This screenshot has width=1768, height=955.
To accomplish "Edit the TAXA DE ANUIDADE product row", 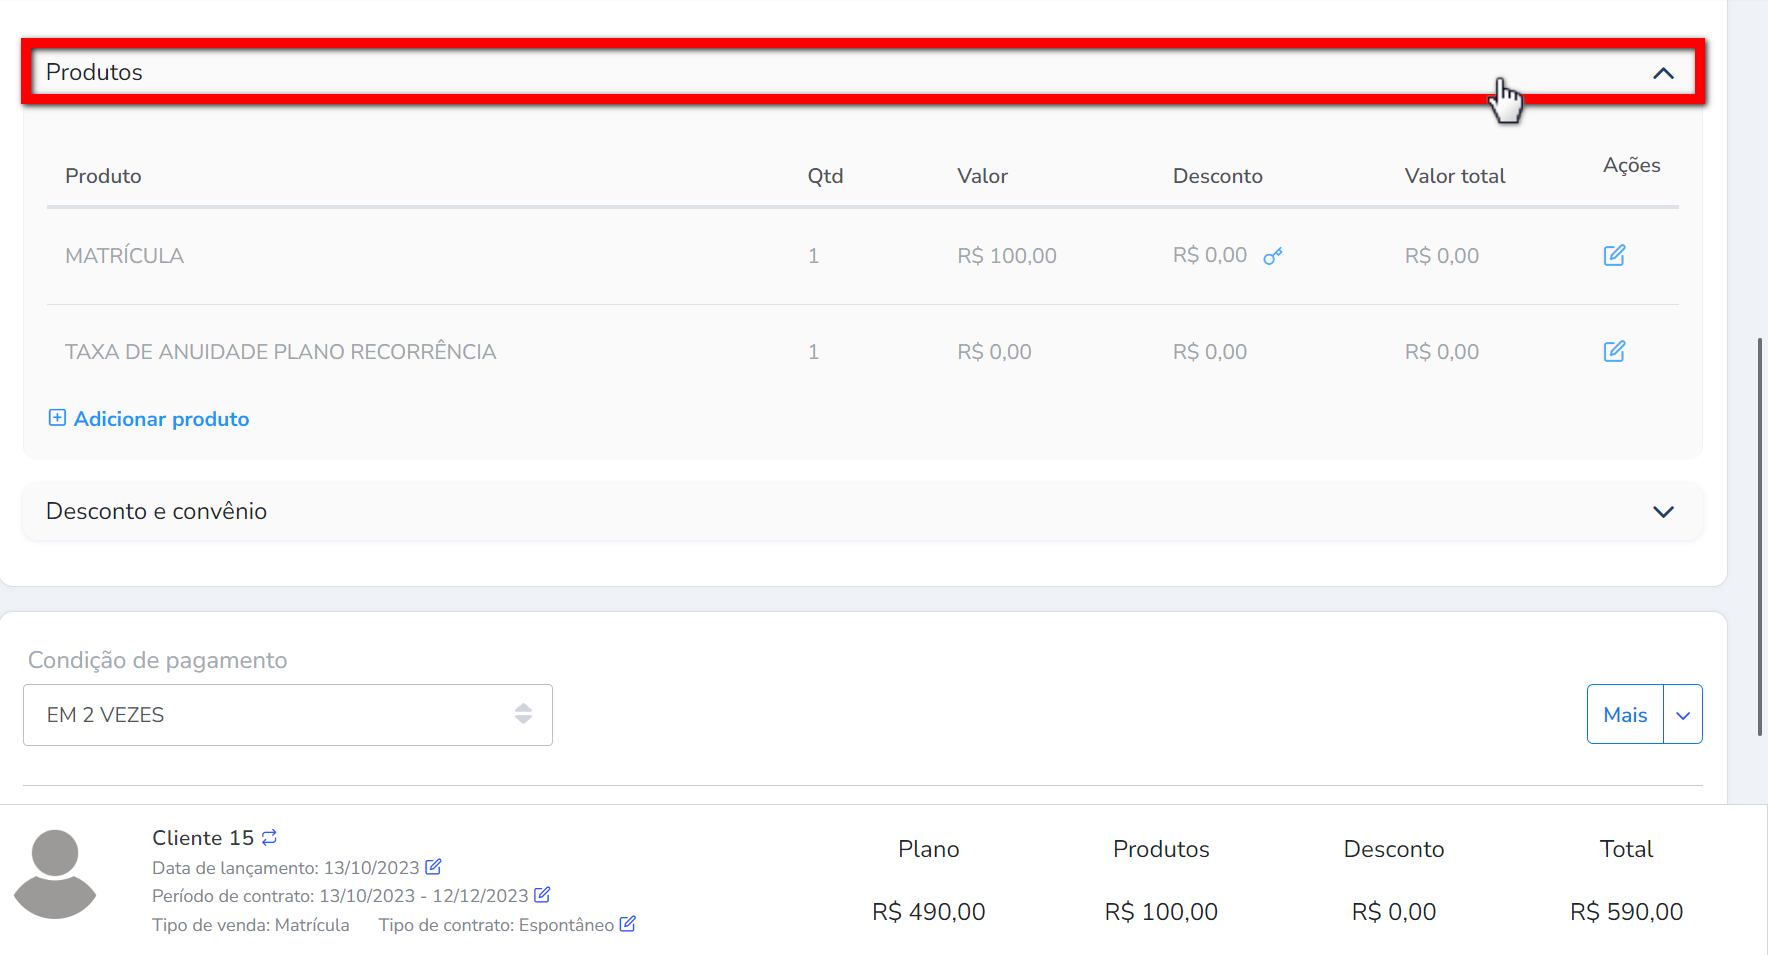I will click(1614, 351).
